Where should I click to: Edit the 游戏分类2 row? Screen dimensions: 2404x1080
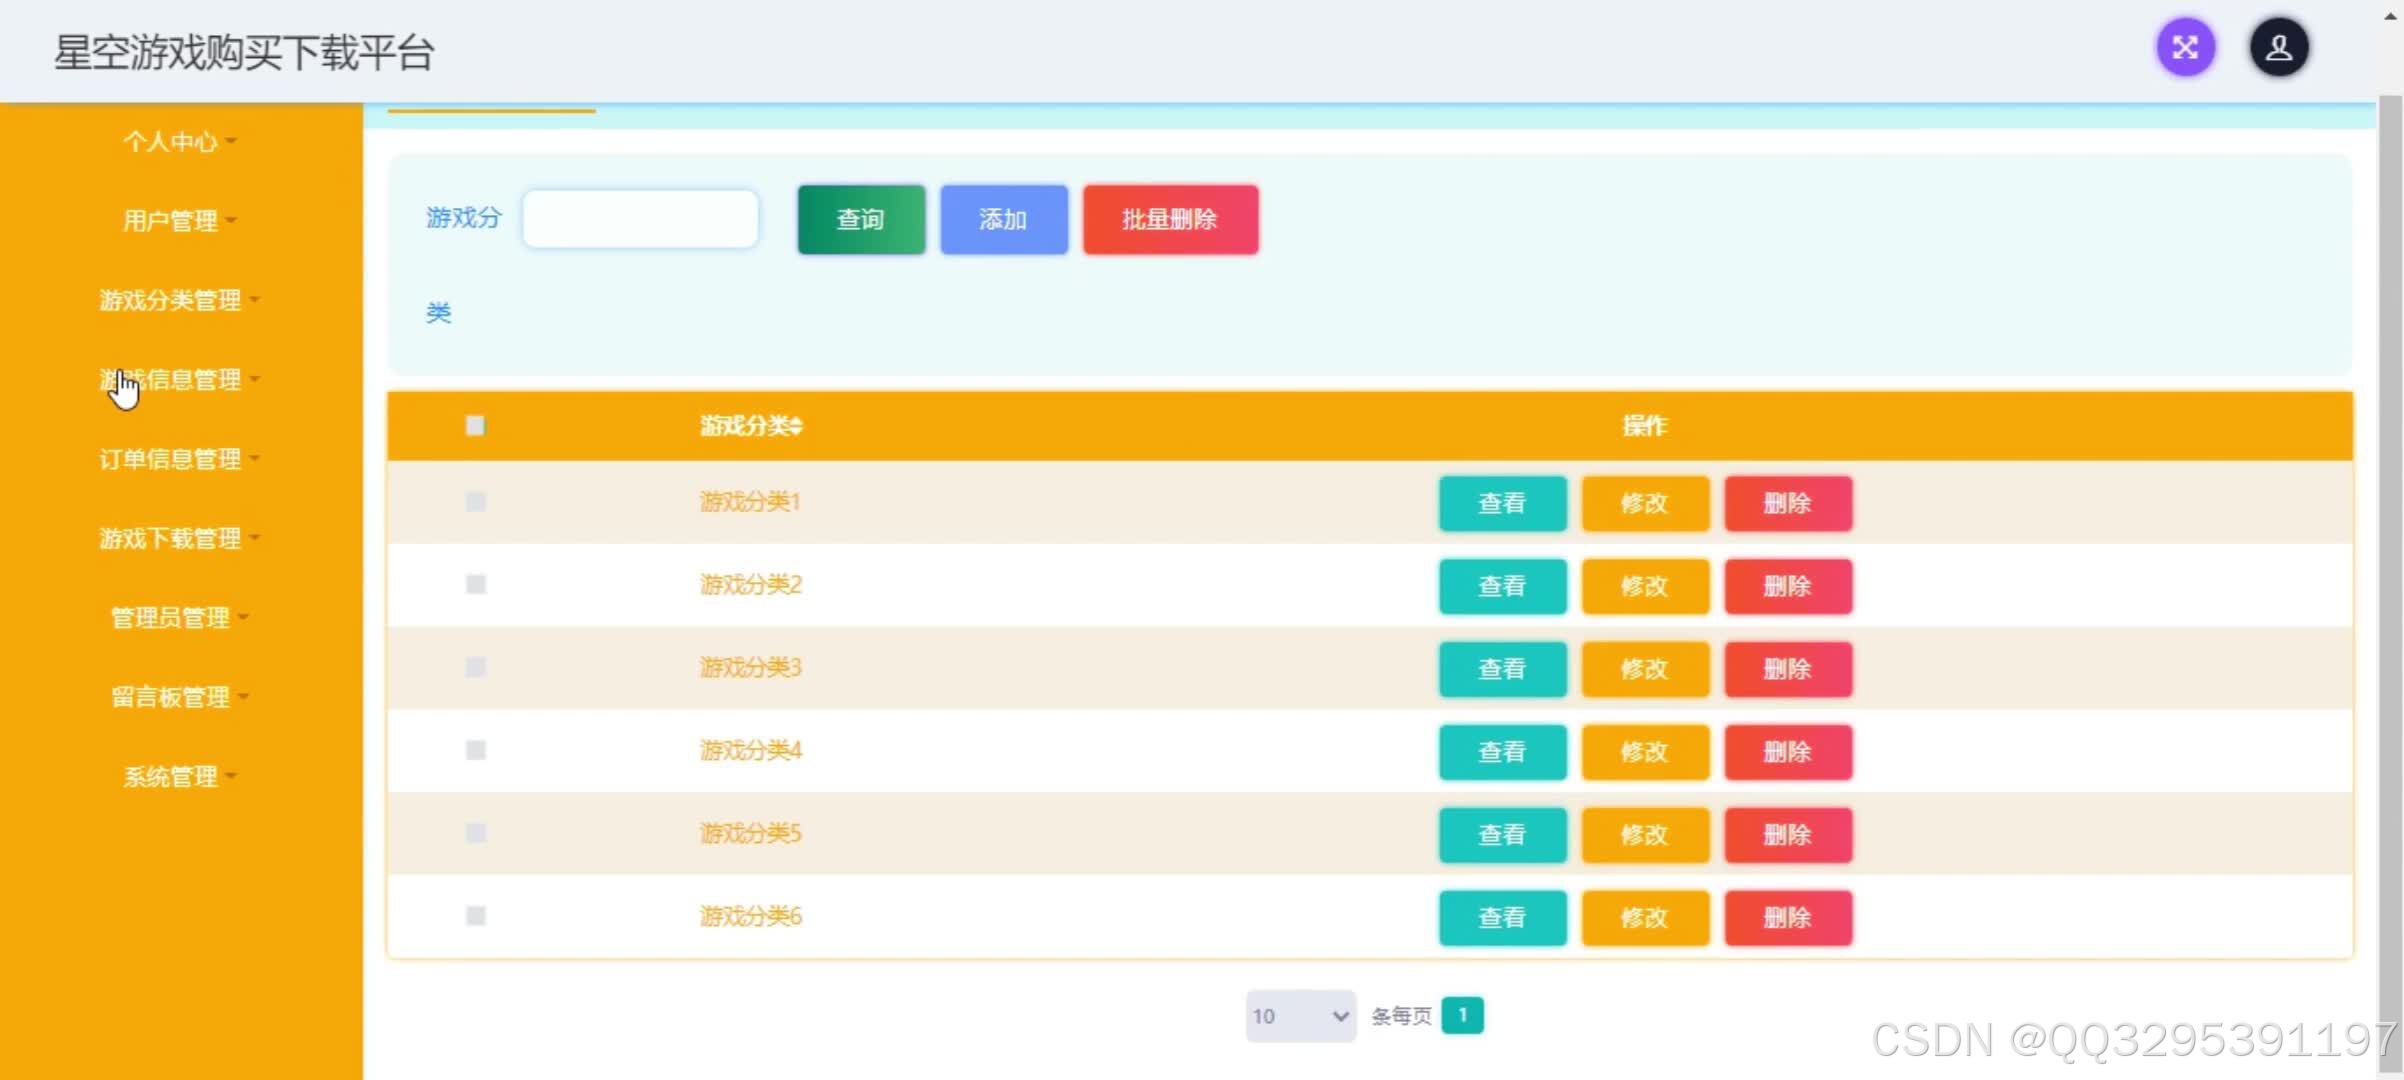pos(1645,587)
